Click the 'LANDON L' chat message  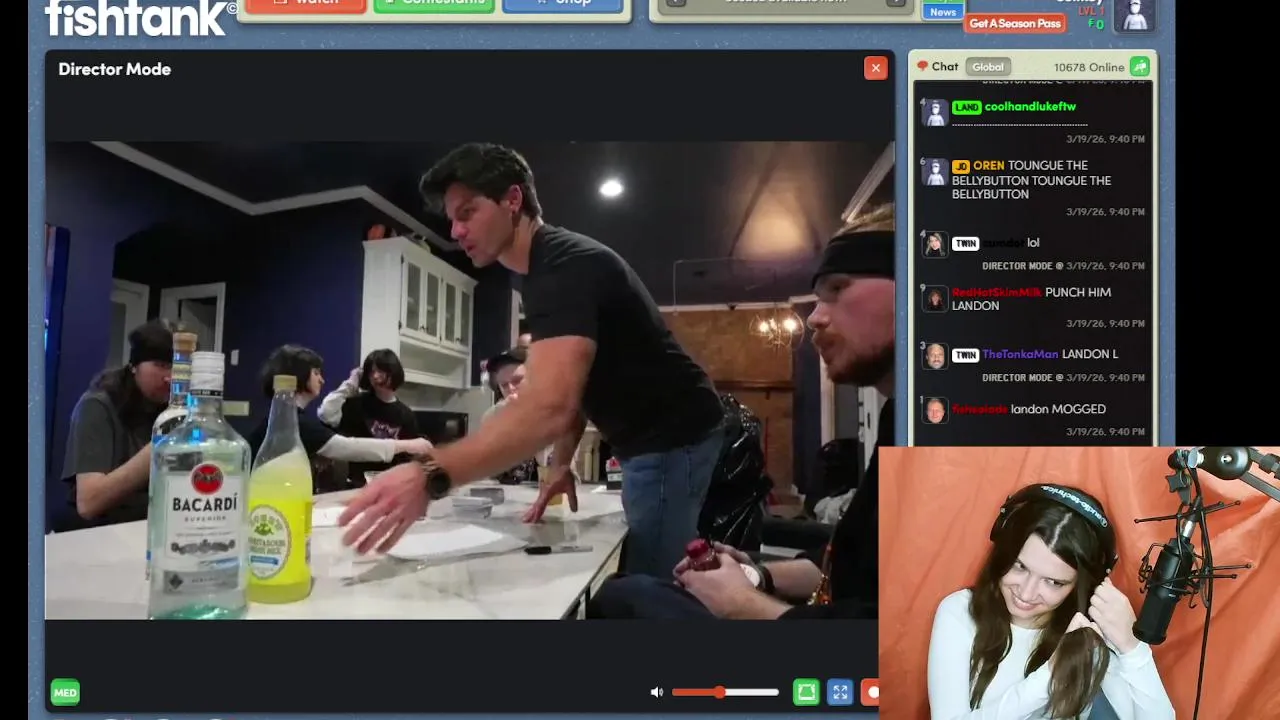(1090, 354)
